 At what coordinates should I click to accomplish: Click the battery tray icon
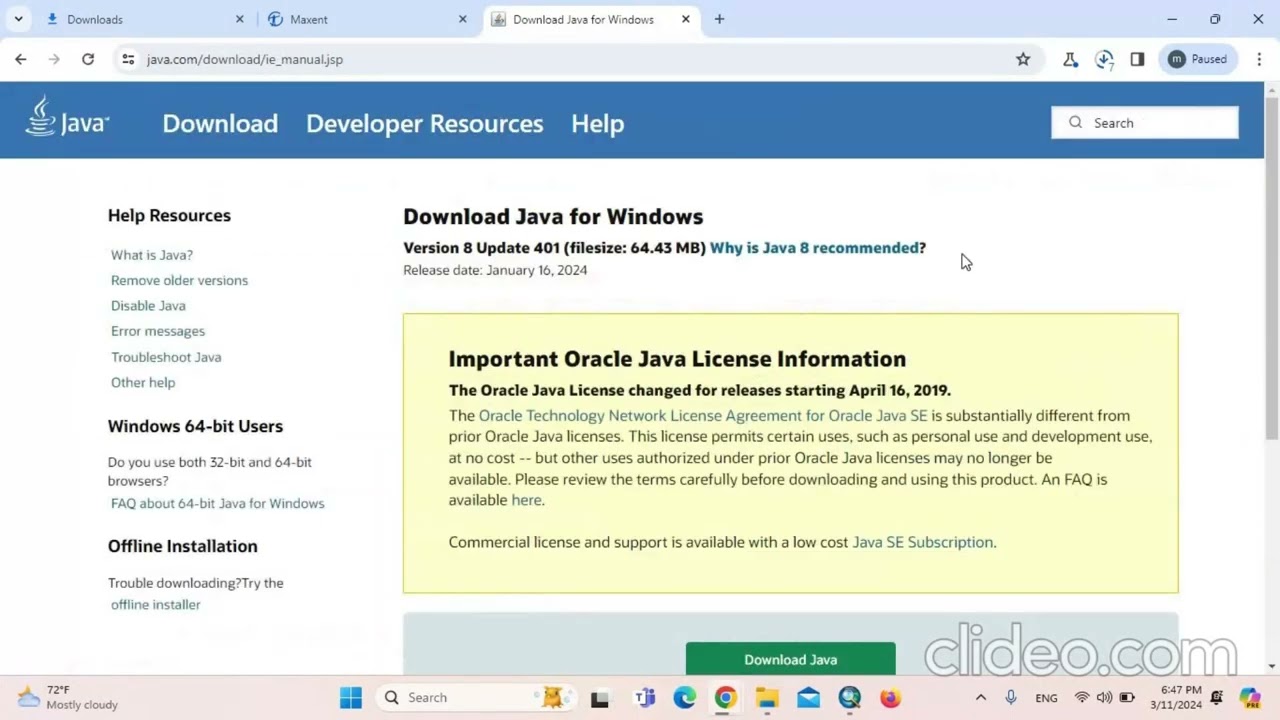tap(1127, 697)
